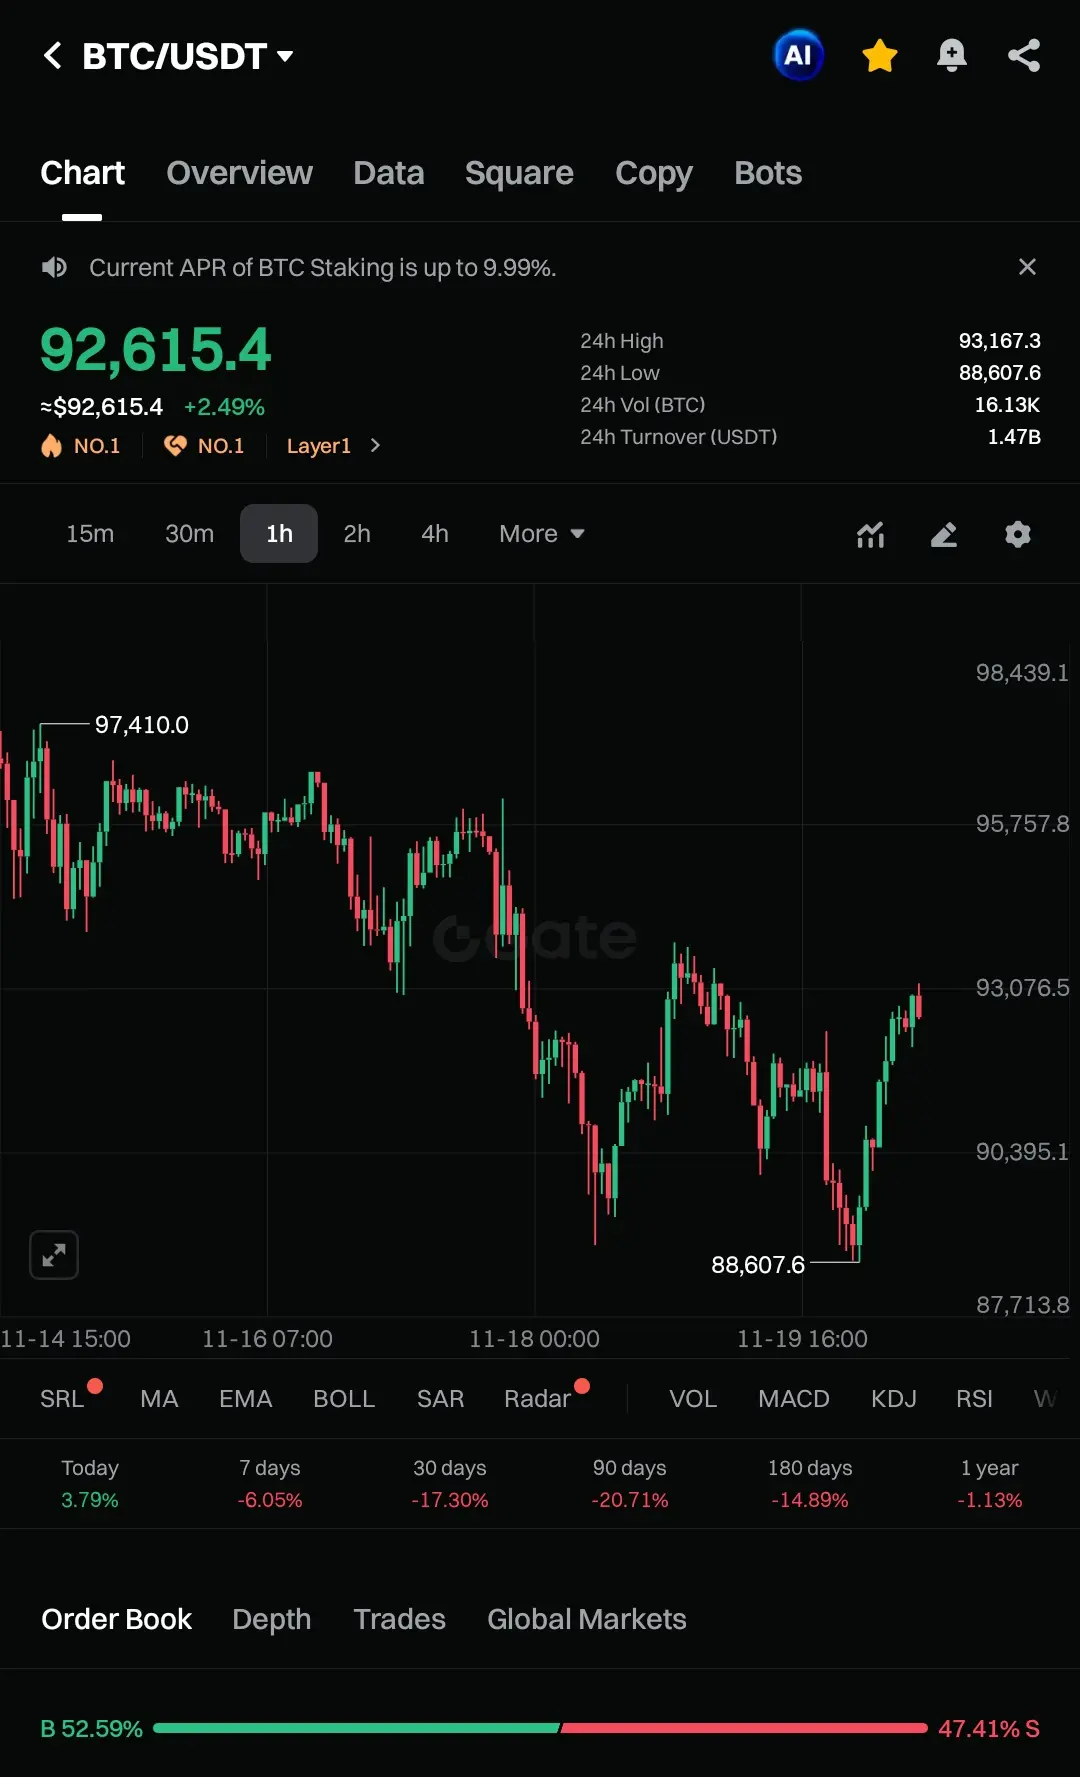Tap the 7 days -6.05% performance
The image size is (1080, 1777).
pyautogui.click(x=270, y=1484)
